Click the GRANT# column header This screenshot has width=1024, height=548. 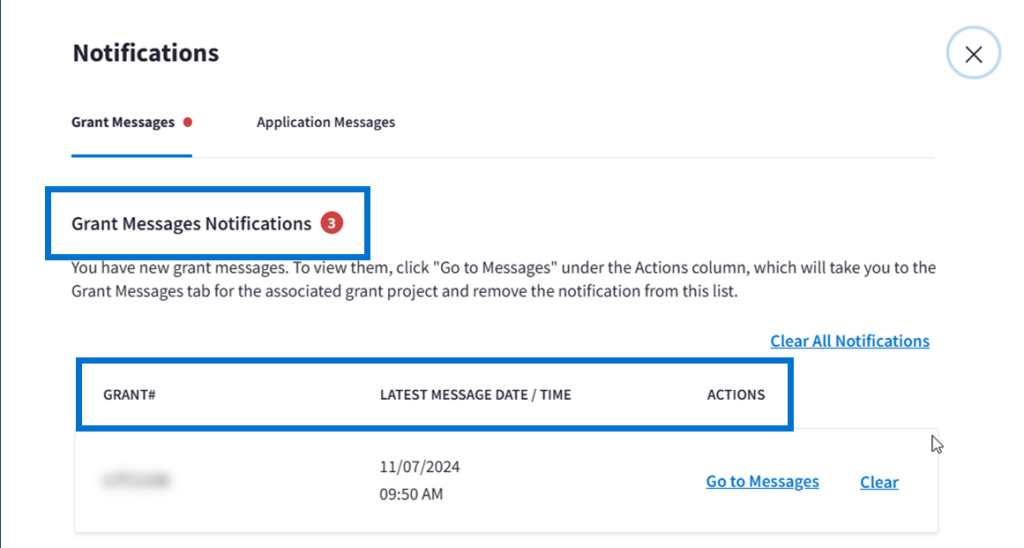pos(129,394)
